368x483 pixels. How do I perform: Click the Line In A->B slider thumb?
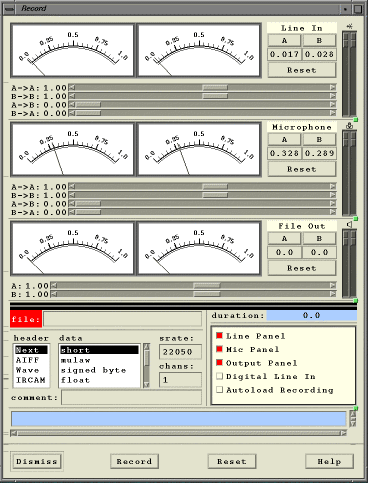(x=88, y=105)
